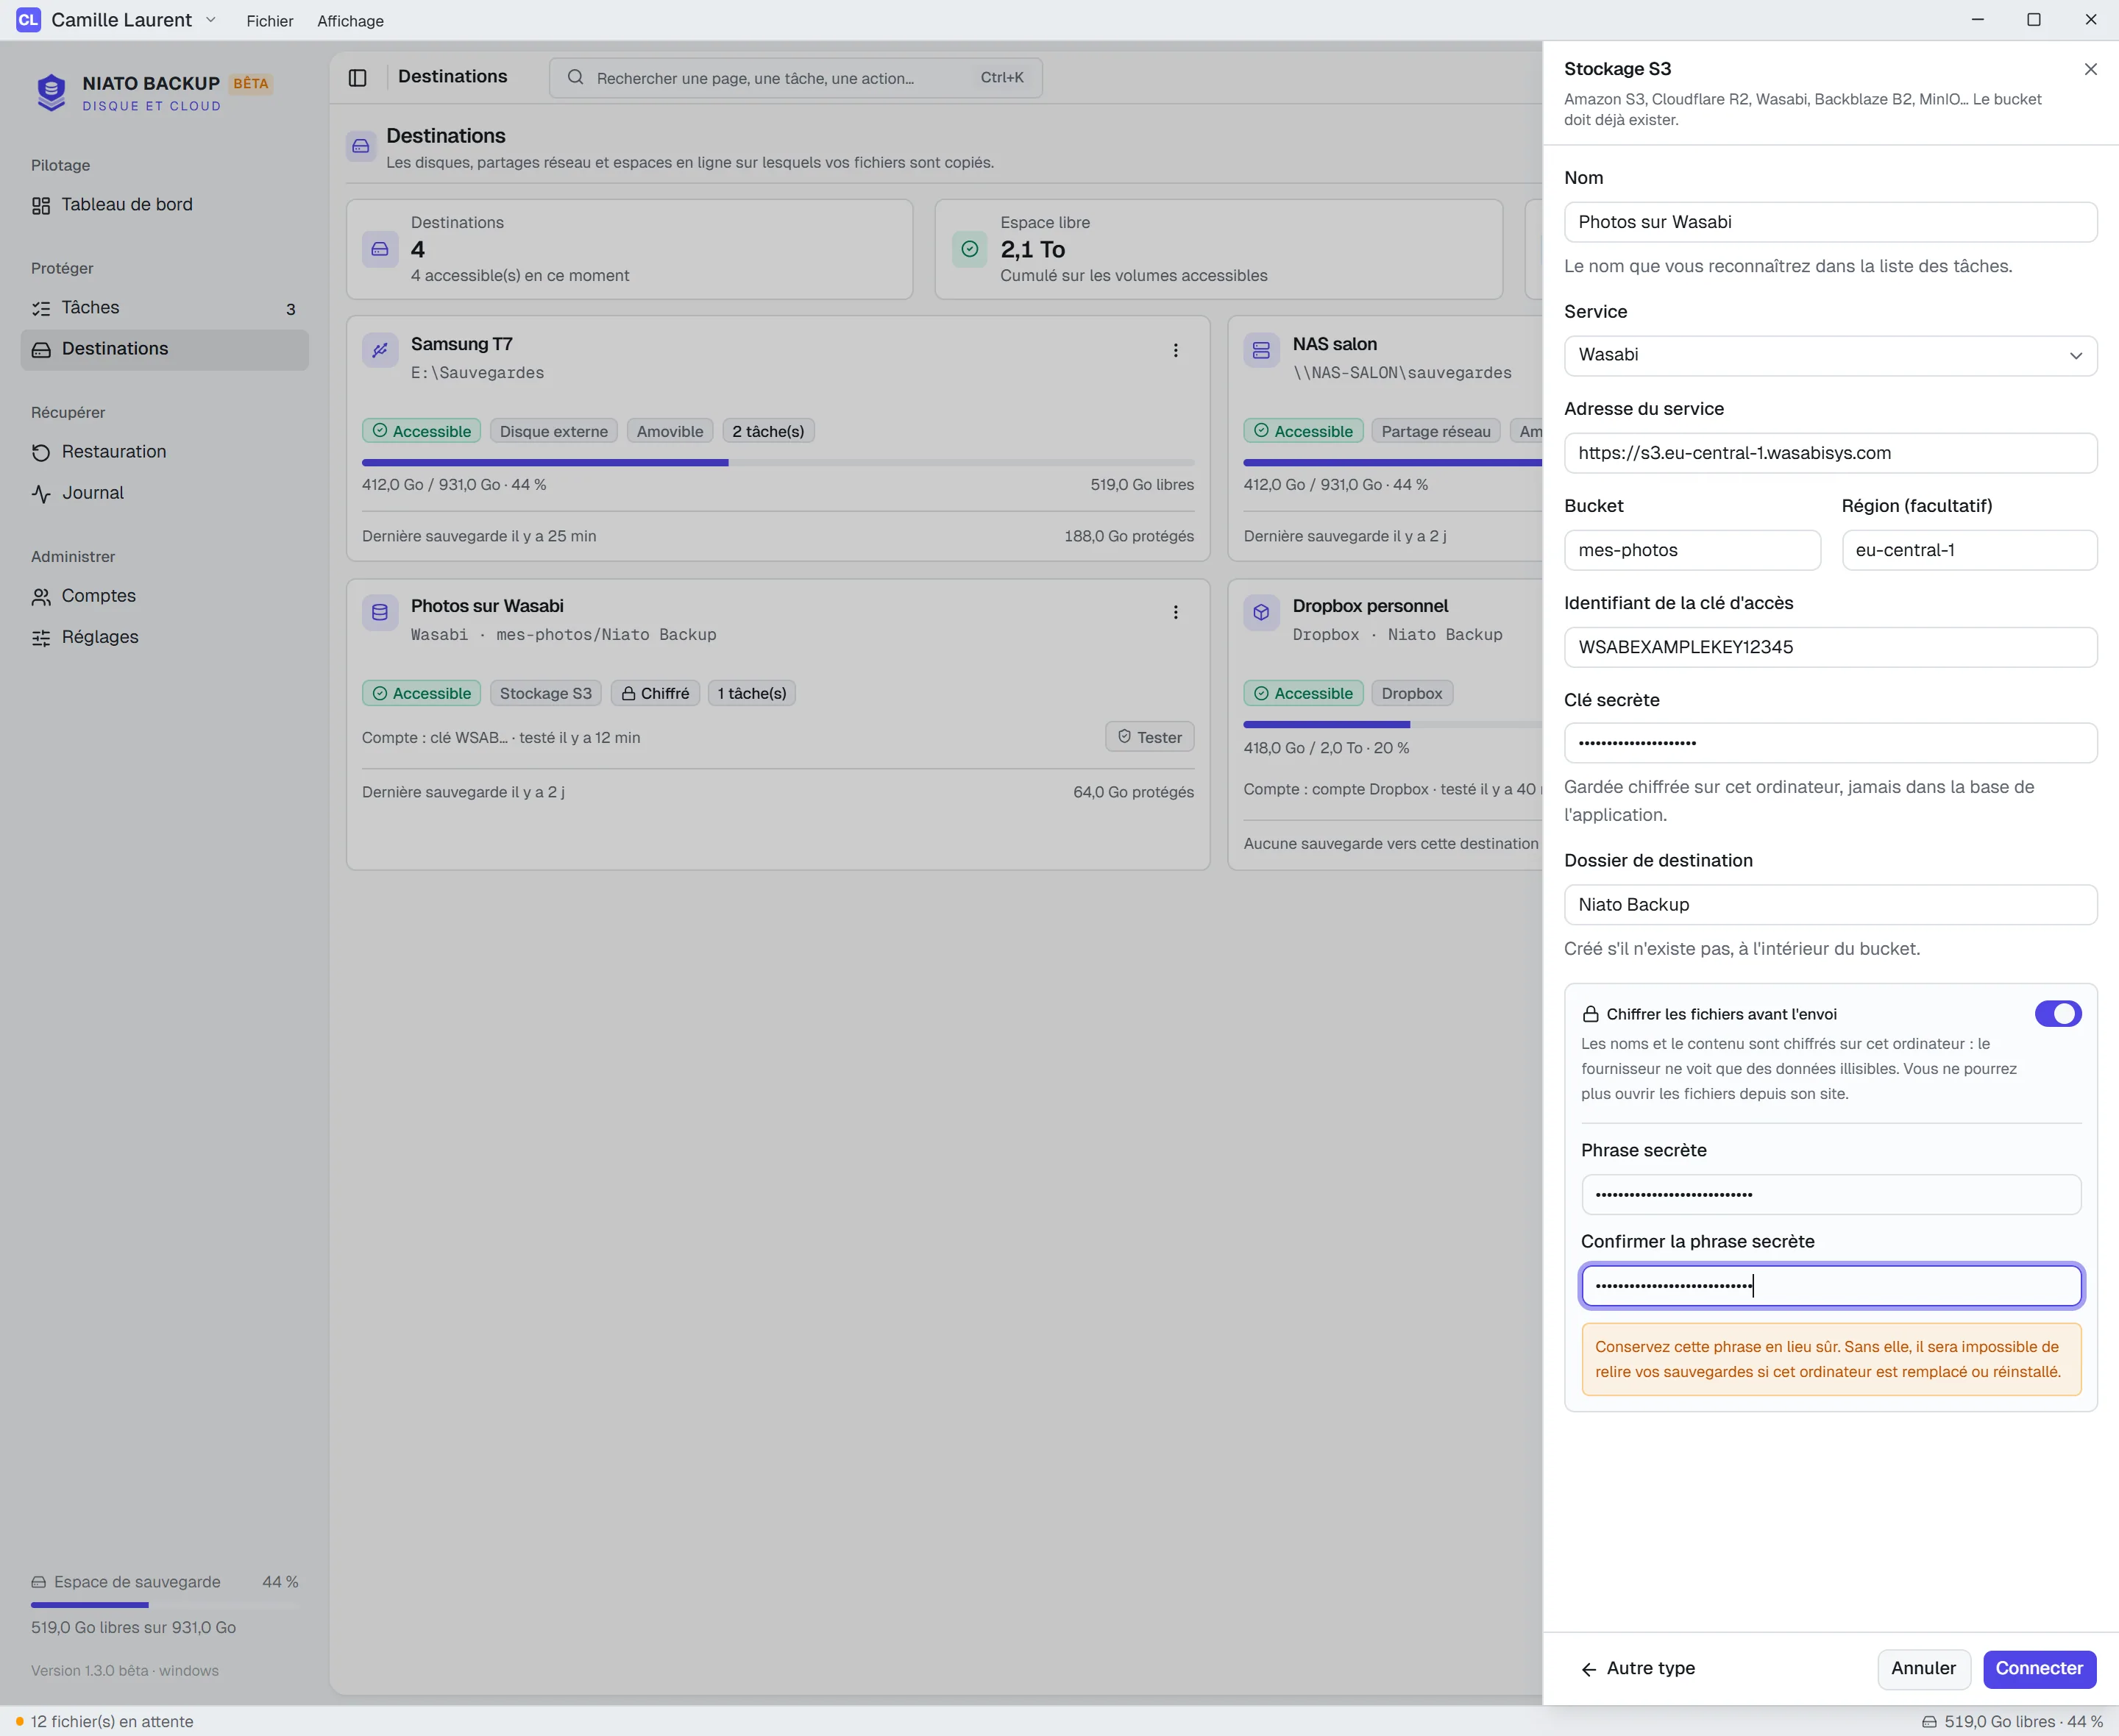This screenshot has width=2119, height=1736.
Task: Open Réglages in the sidebar
Action: click(x=165, y=637)
